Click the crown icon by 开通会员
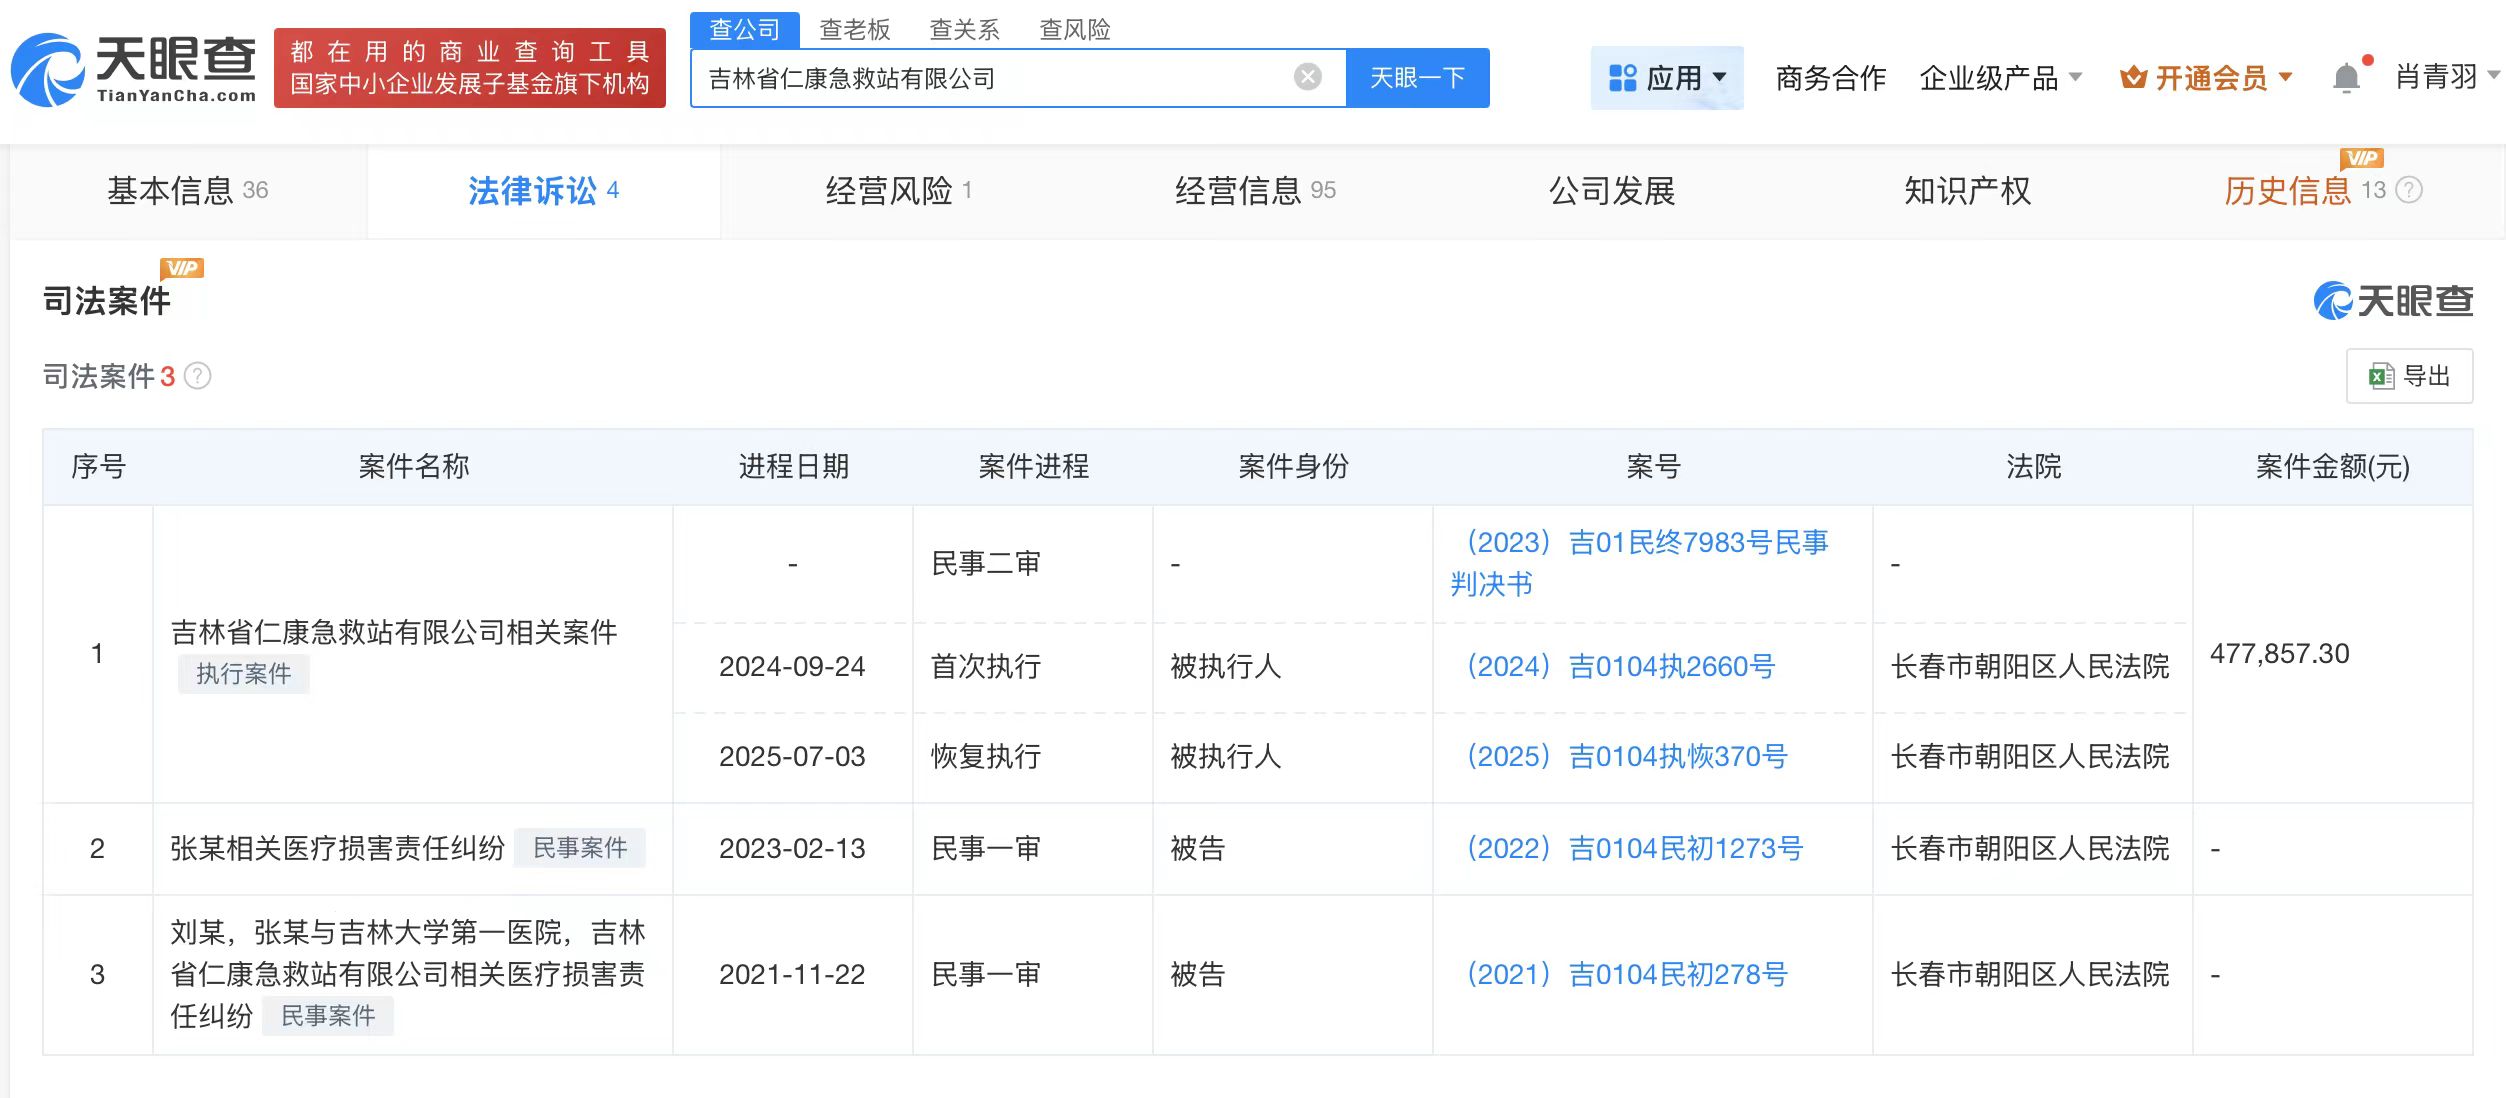The width and height of the screenshot is (2506, 1098). click(2133, 78)
